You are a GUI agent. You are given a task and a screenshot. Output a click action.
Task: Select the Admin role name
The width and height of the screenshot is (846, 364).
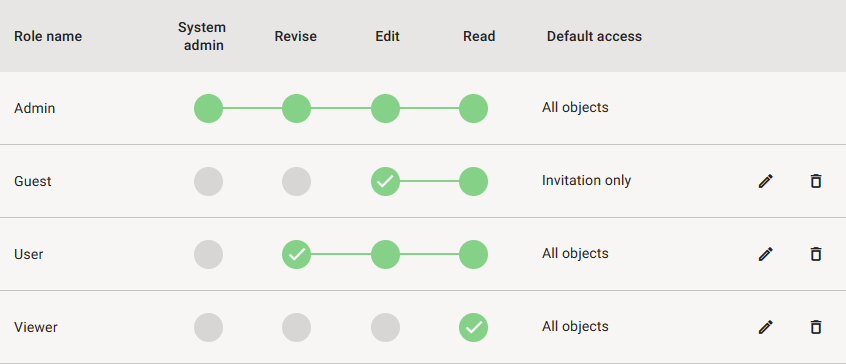35,108
